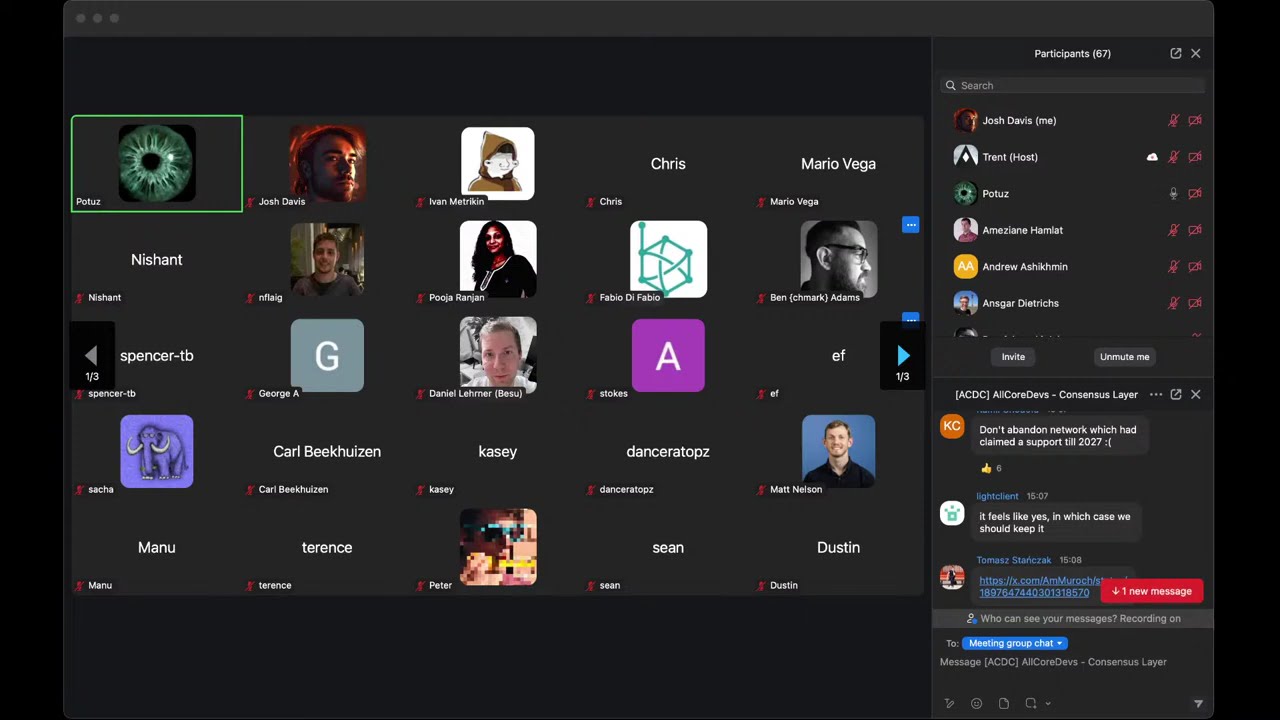Click Potuz's active microphone icon in list
Screen dimensions: 1280x720
coord(1174,194)
